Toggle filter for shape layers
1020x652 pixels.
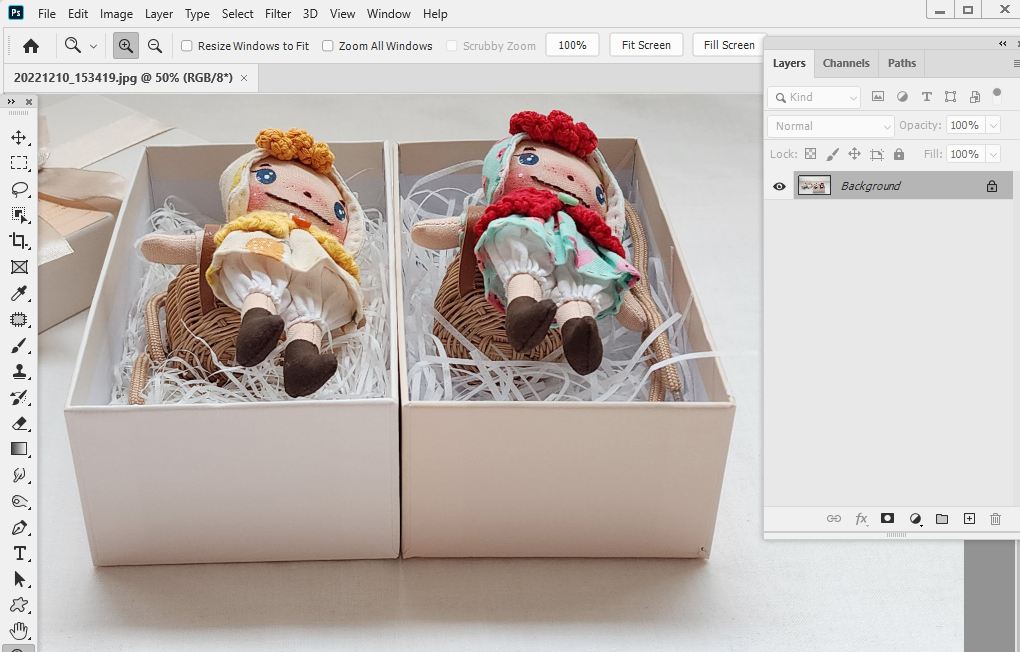click(x=950, y=96)
